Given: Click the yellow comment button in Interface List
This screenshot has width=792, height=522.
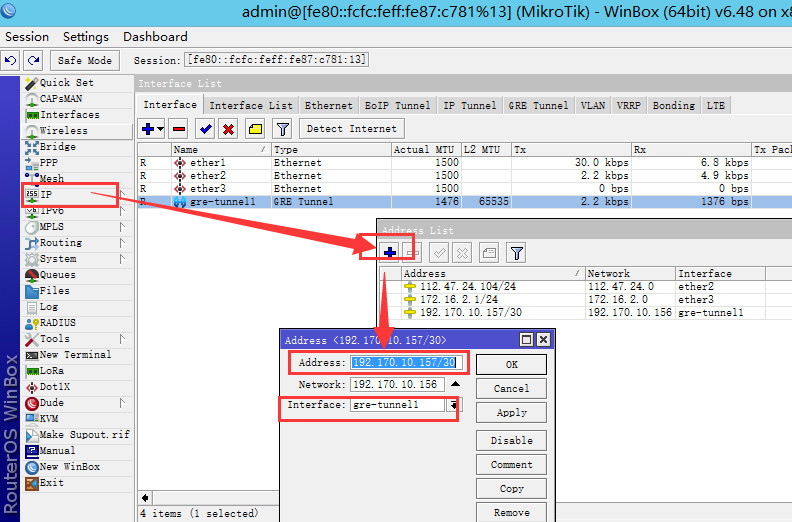Looking at the screenshot, I should (256, 129).
